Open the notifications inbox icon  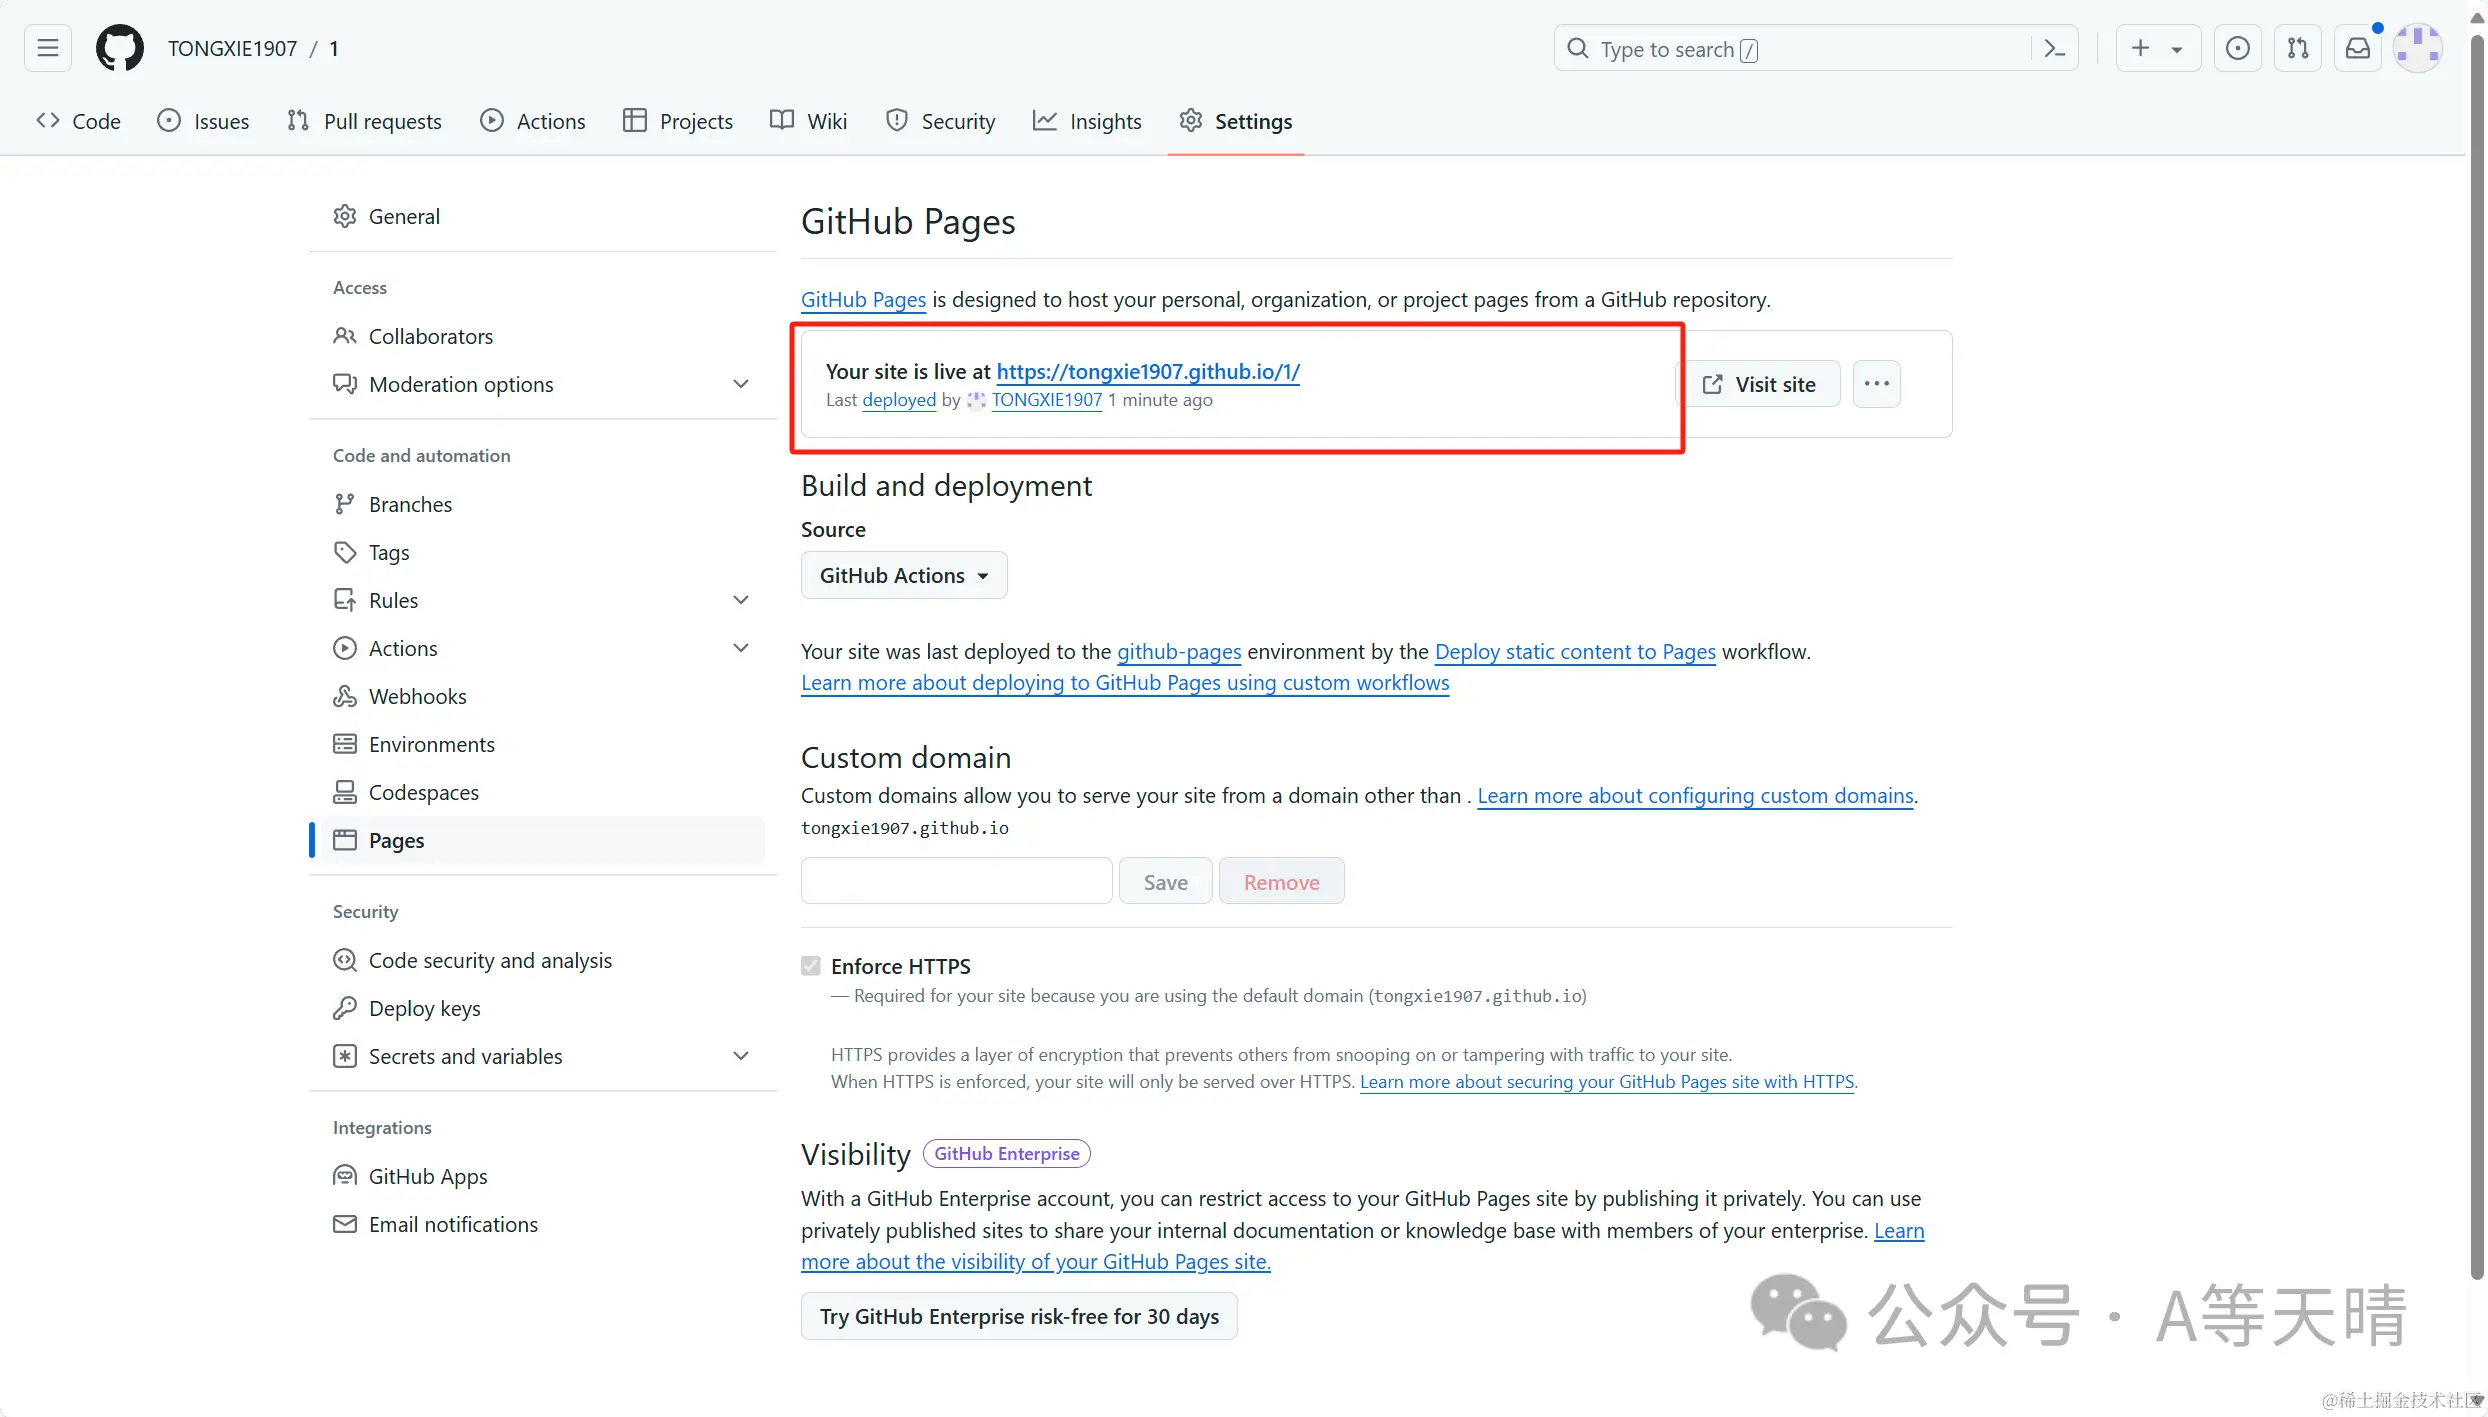[2358, 48]
